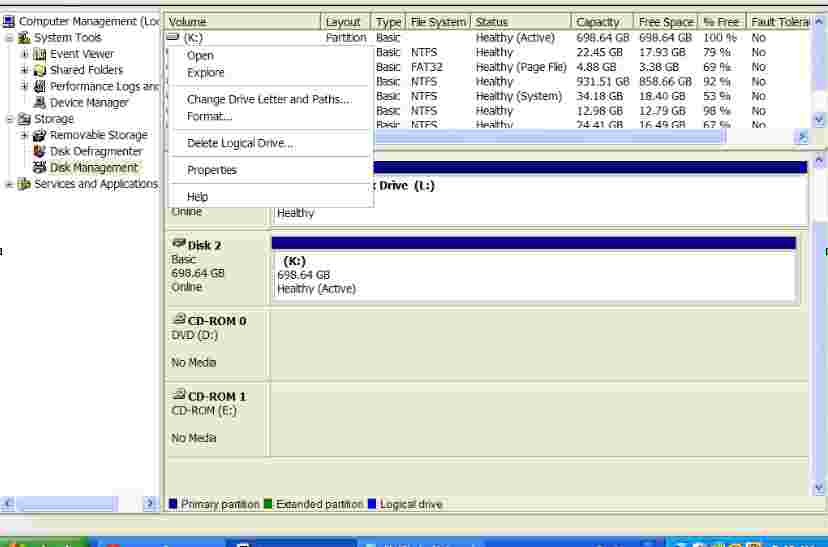The width and height of the screenshot is (828, 547).
Task: Click the volume list scroll-down arrow
Action: [820, 120]
